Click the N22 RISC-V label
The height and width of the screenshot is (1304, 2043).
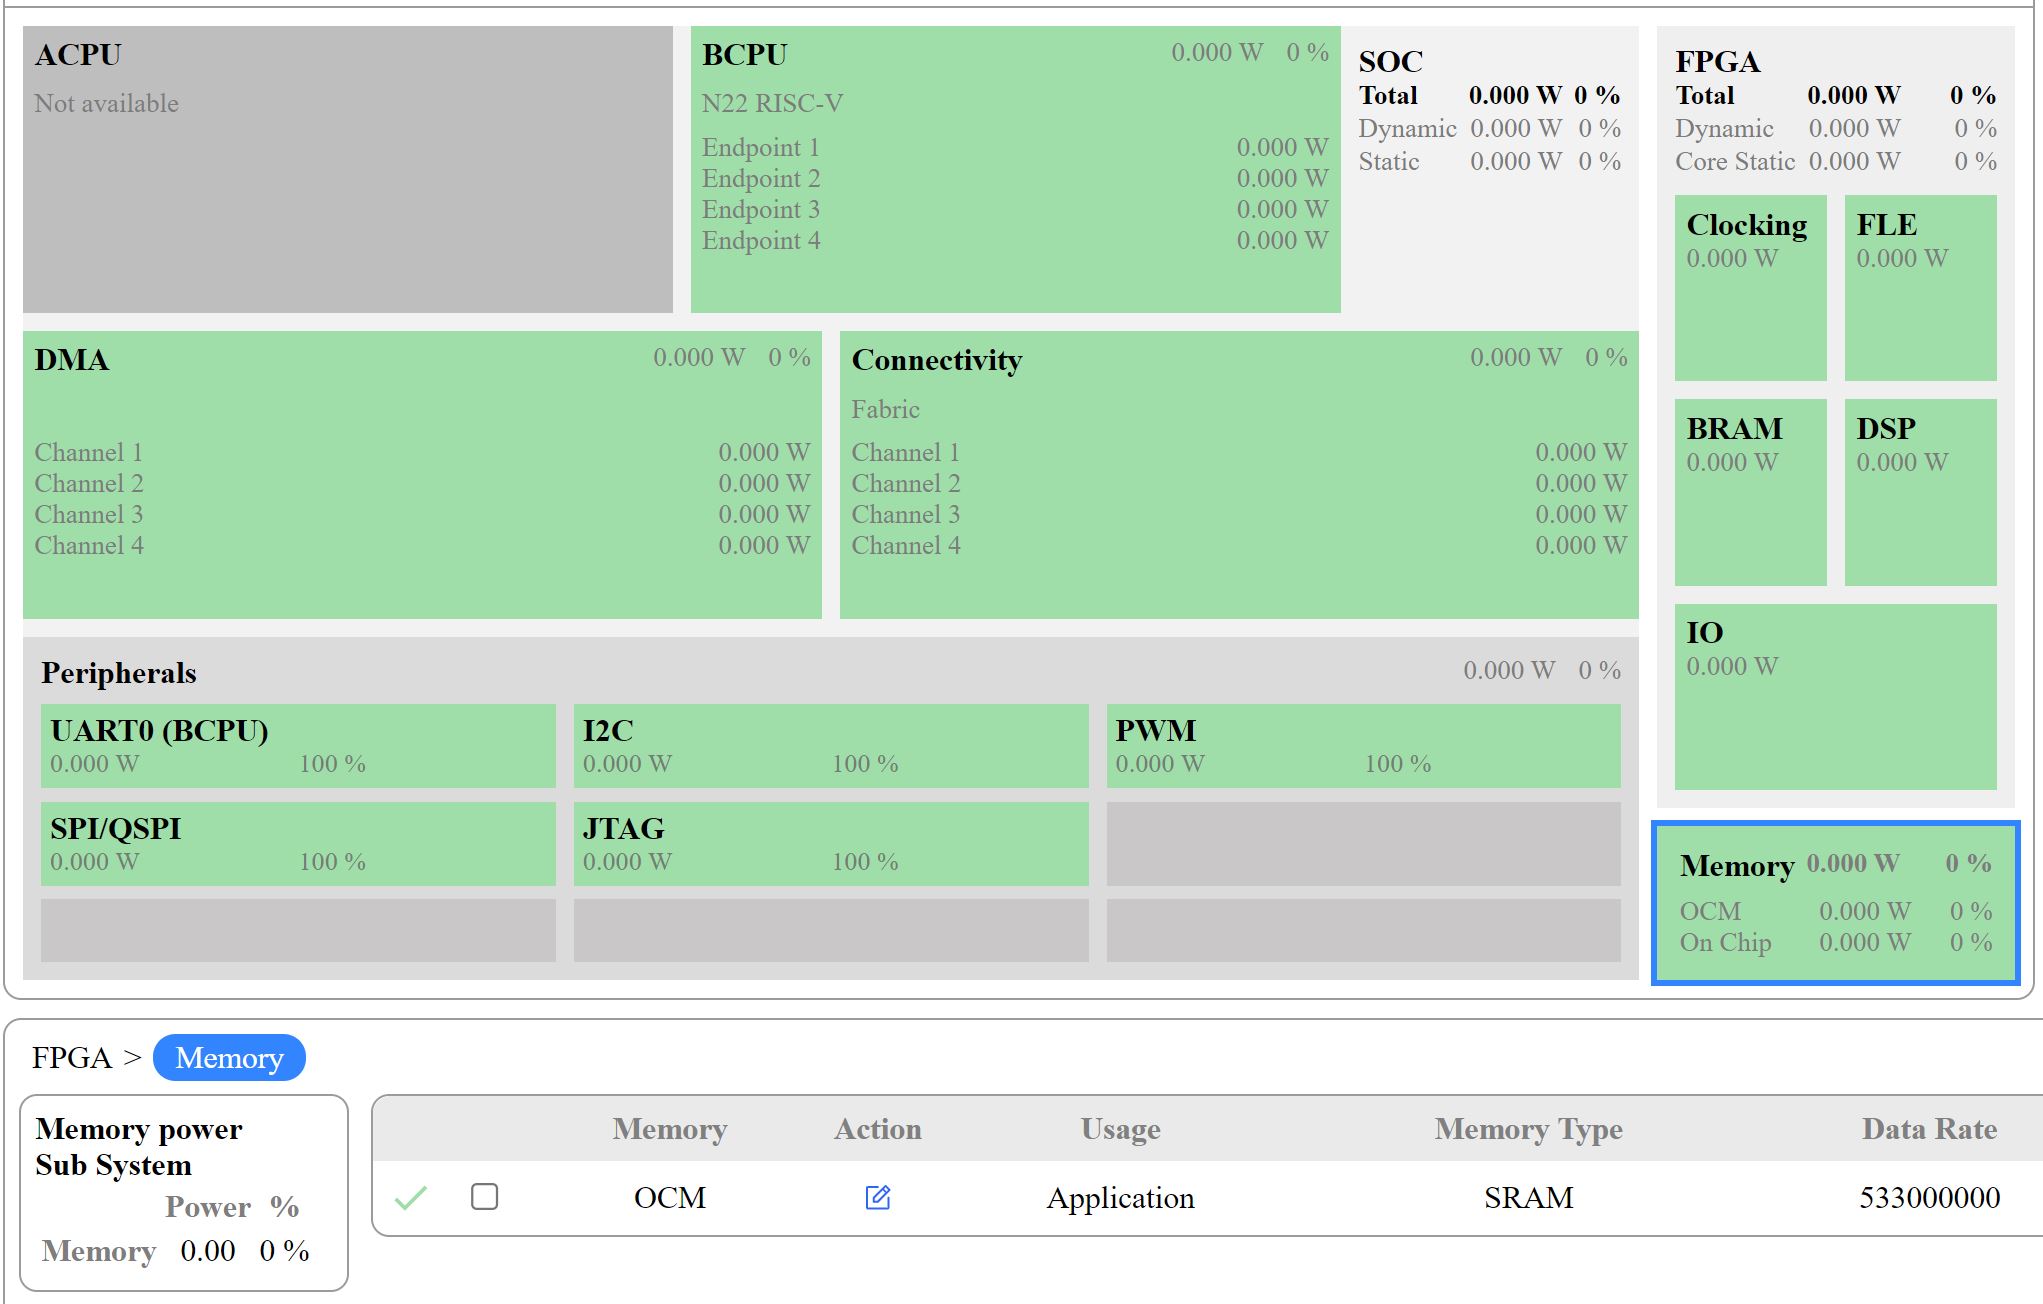772,104
